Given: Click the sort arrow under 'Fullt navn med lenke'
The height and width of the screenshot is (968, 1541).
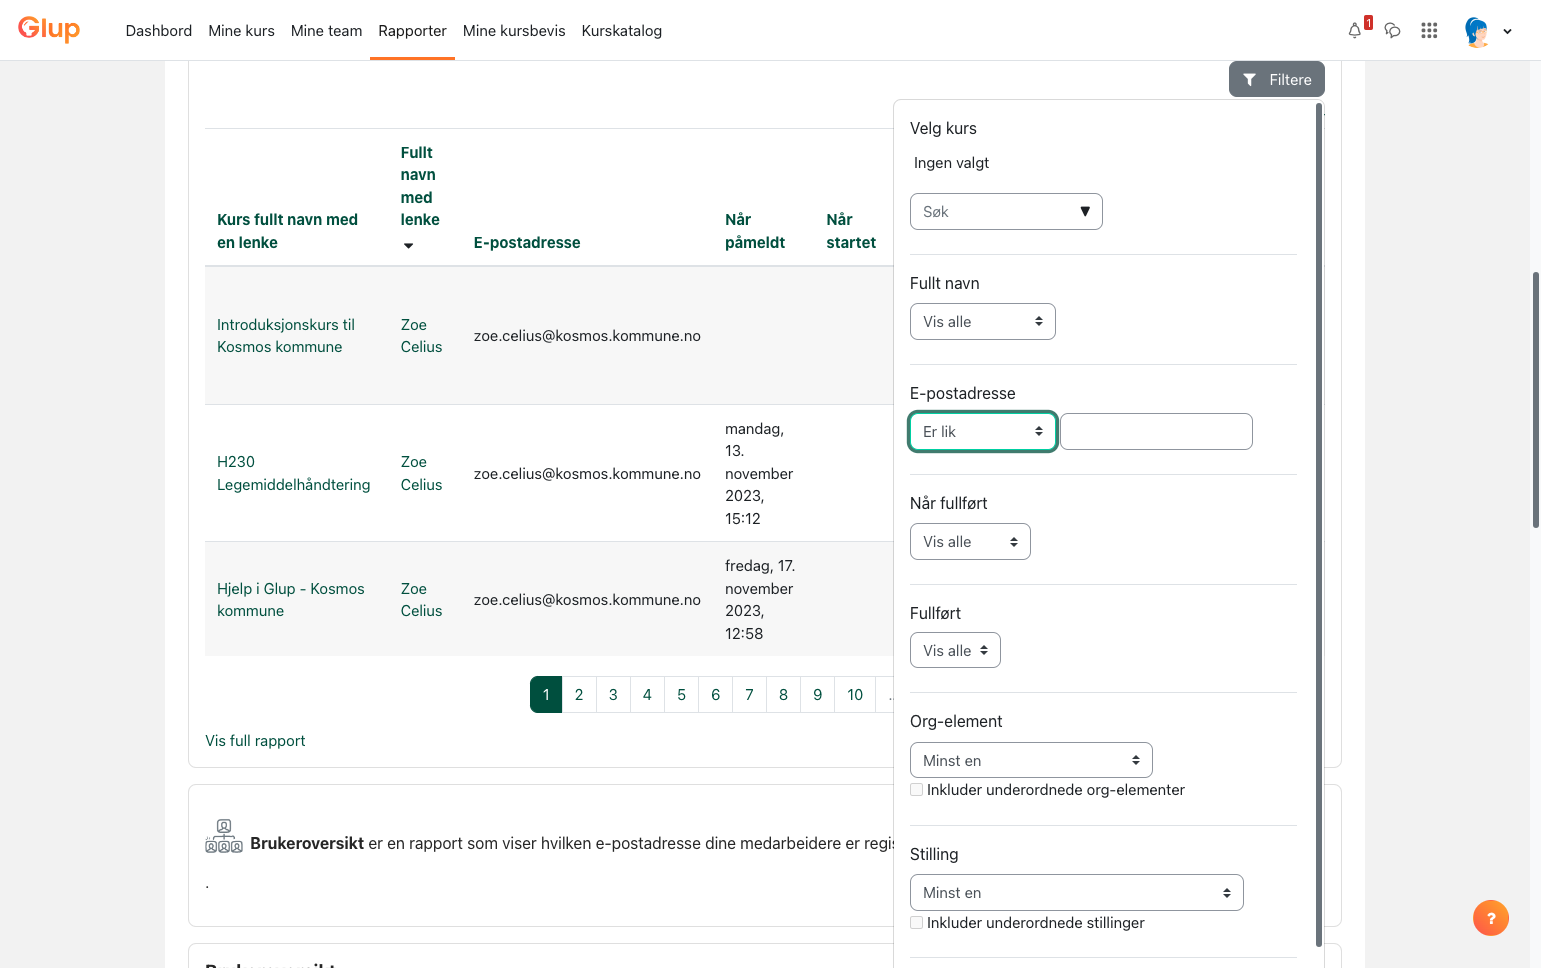Looking at the screenshot, I should [x=408, y=245].
